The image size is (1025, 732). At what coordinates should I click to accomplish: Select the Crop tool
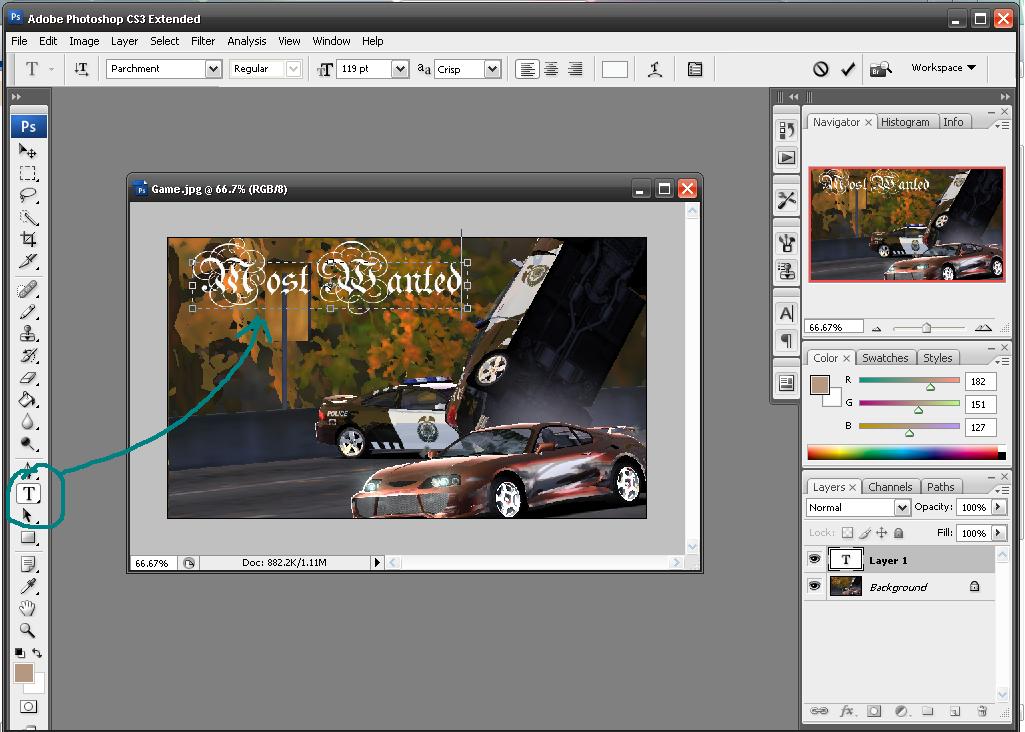point(28,240)
